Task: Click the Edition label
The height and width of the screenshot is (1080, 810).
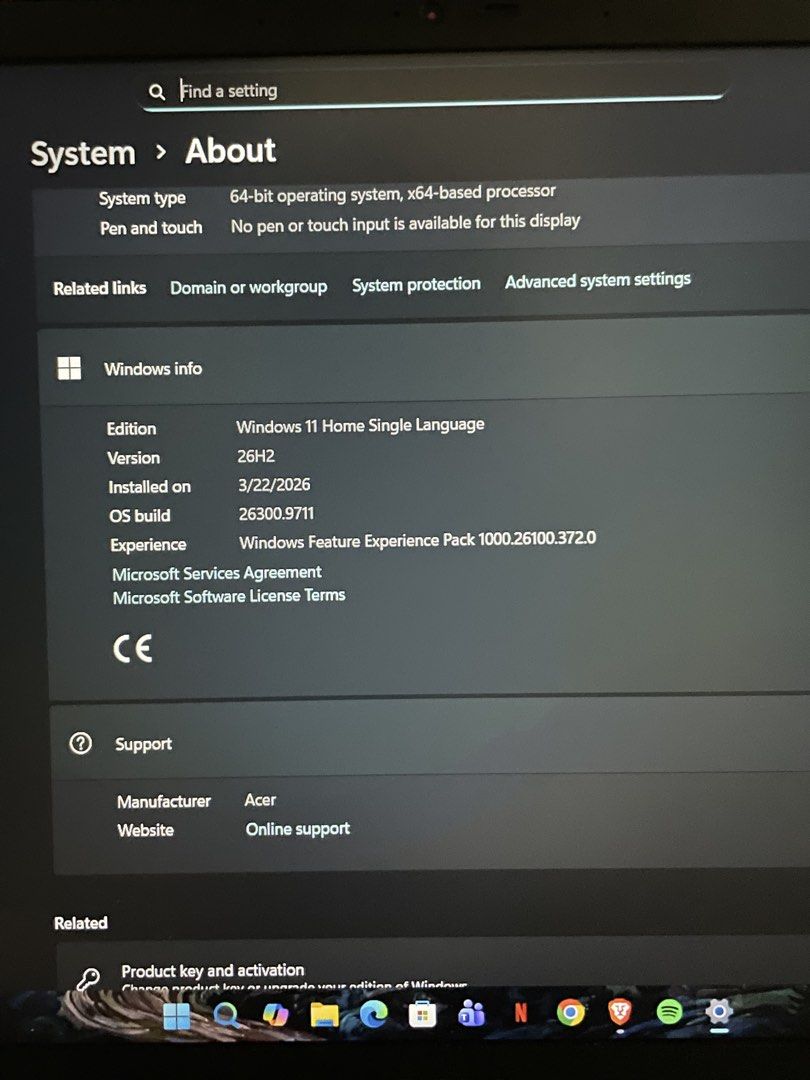Action: [x=132, y=428]
